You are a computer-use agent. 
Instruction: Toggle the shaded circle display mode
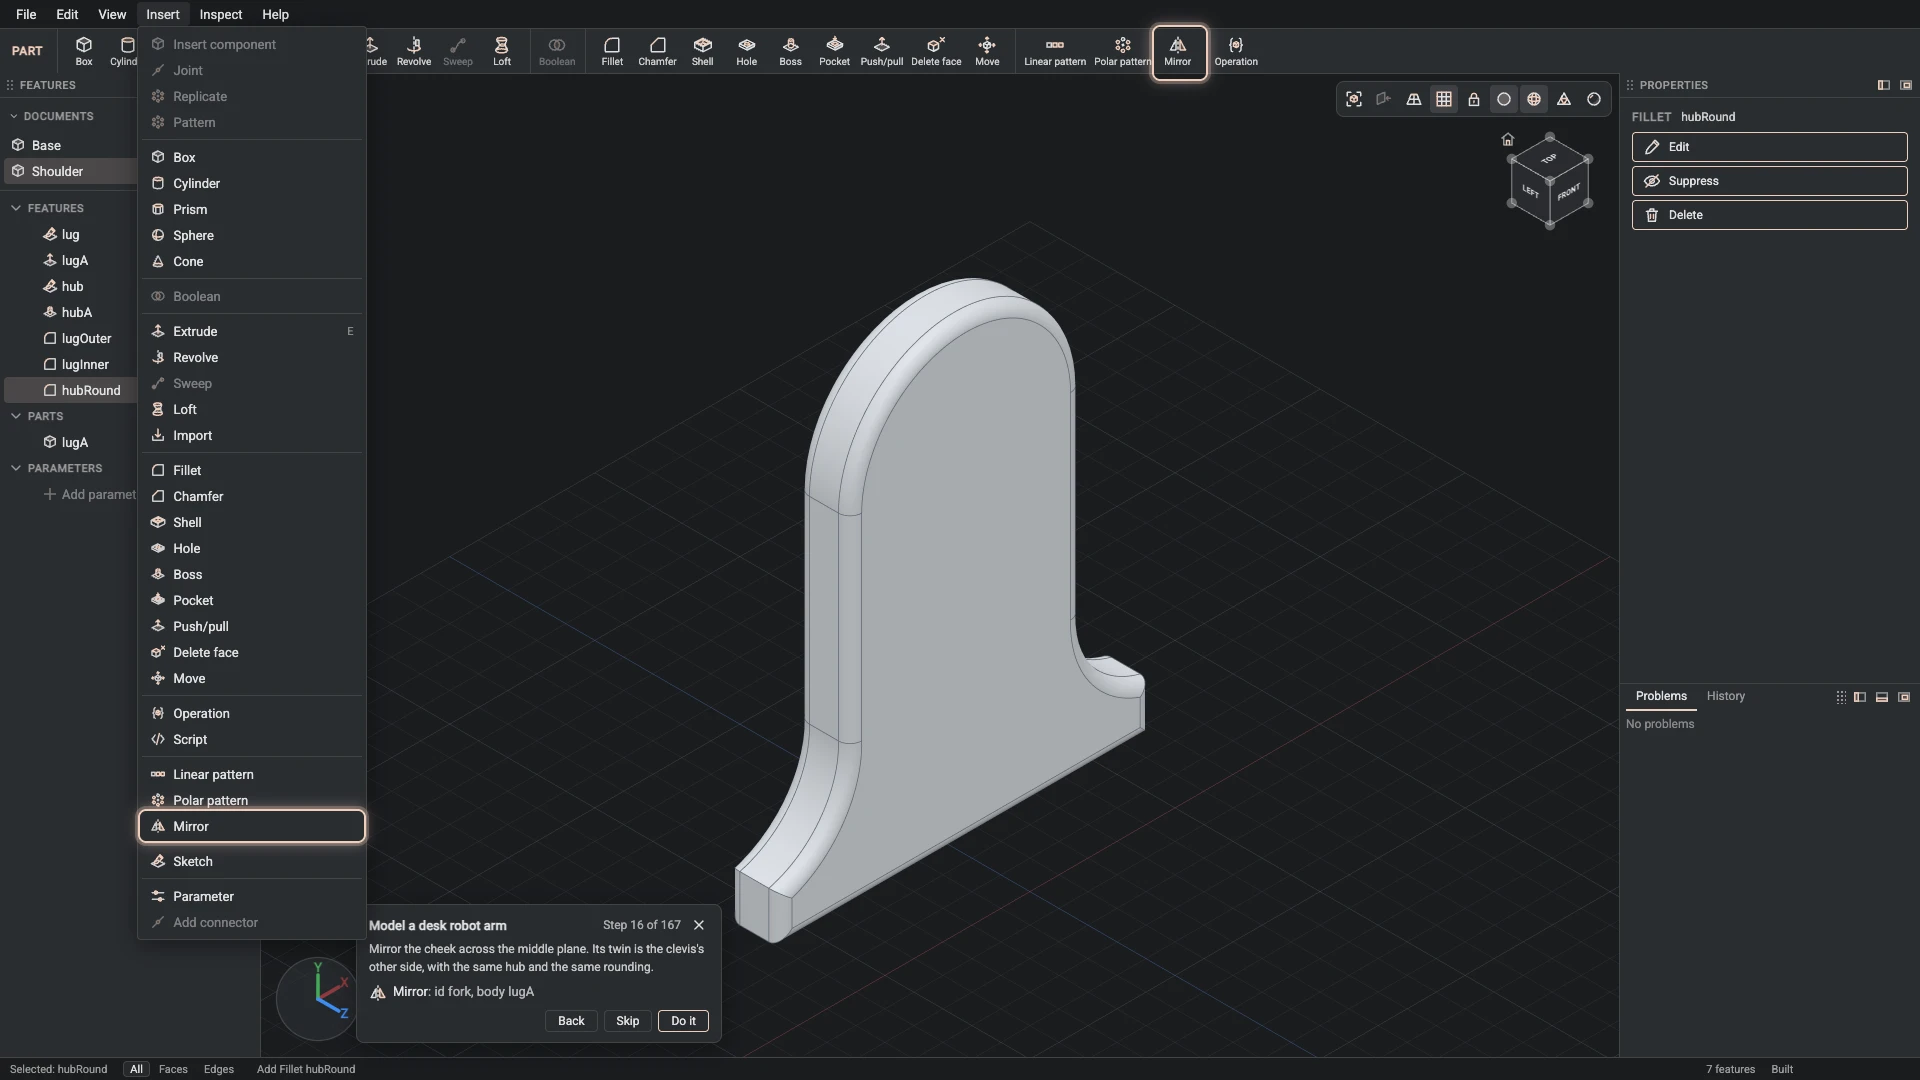(x=1504, y=99)
